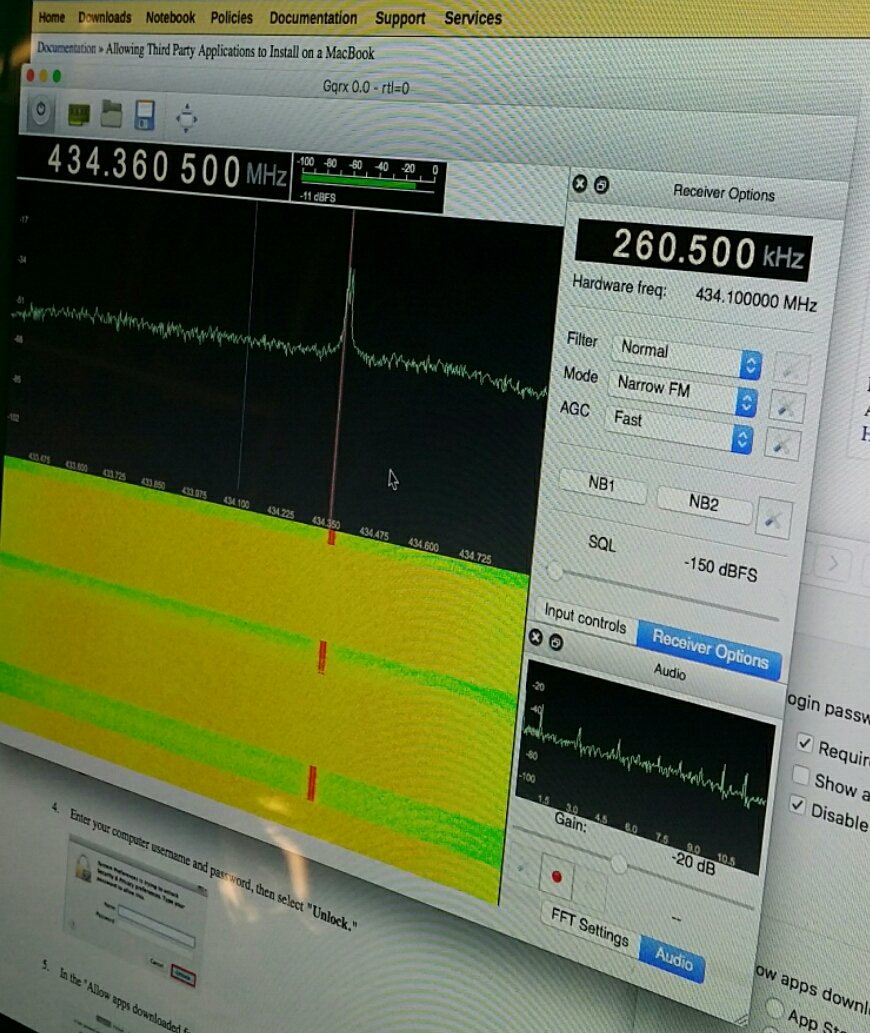
Task: Open I/O device configuration circuit-board icon
Action: [79, 115]
